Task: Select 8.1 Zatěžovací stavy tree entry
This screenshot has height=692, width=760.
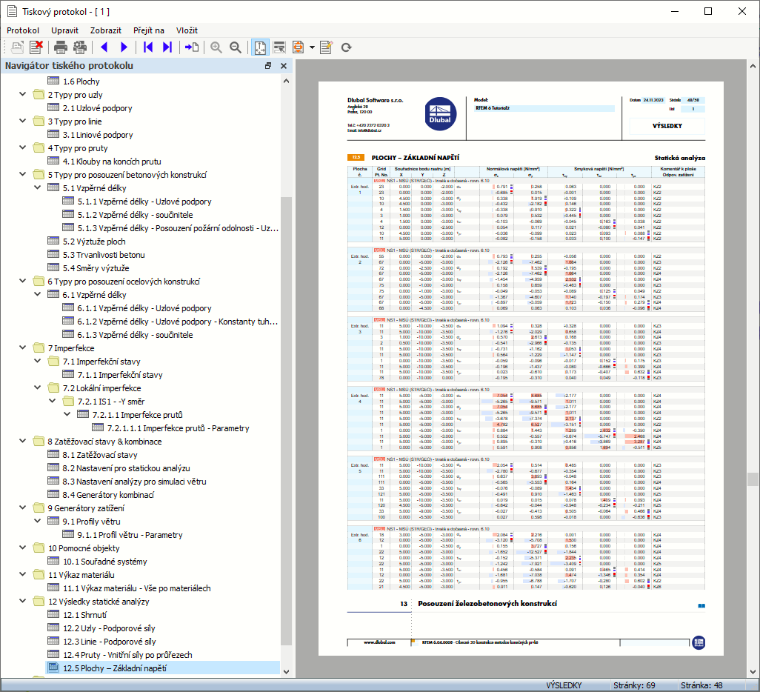Action: tap(100, 455)
